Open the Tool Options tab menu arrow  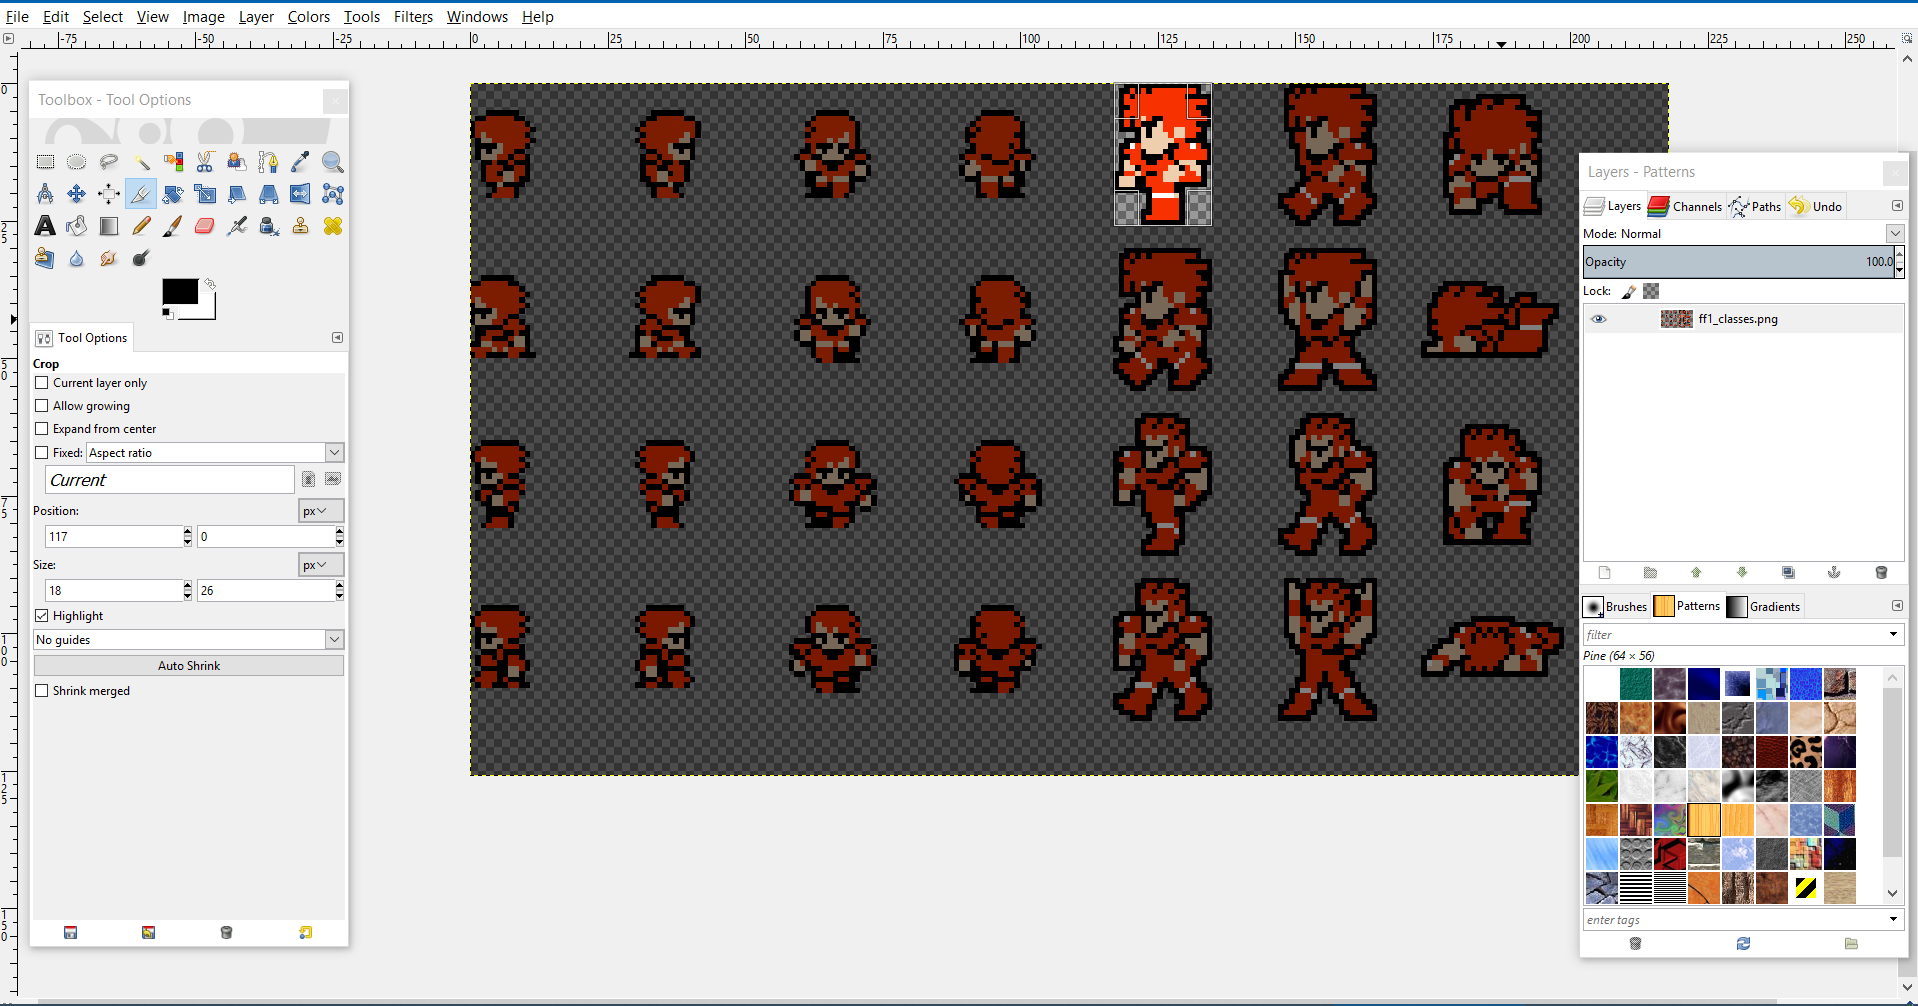337,338
